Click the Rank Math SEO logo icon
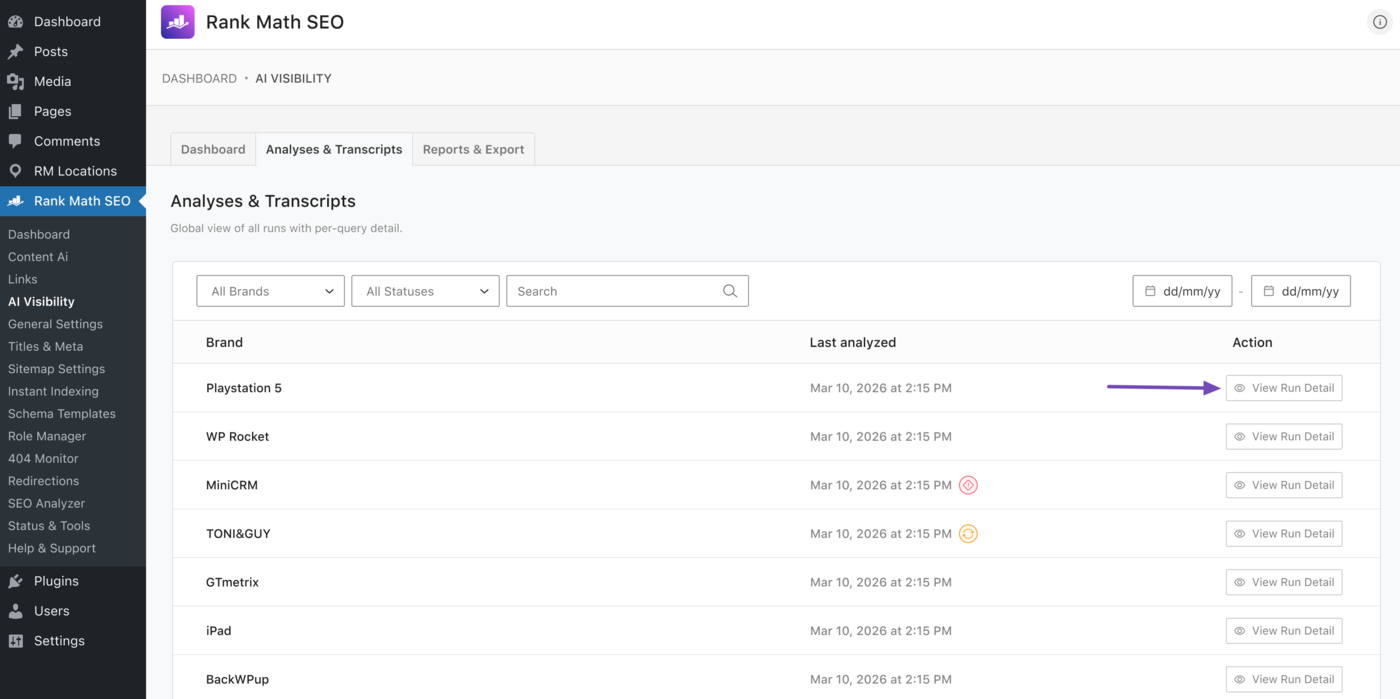Viewport: 1400px width, 699px height. click(x=178, y=22)
